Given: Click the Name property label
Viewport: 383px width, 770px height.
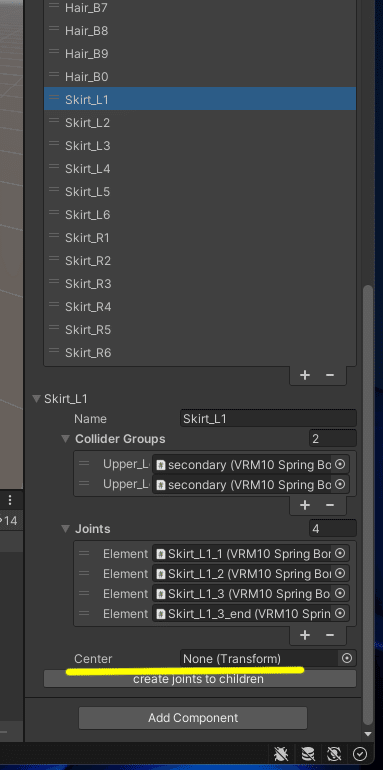Looking at the screenshot, I should pyautogui.click(x=90, y=419).
